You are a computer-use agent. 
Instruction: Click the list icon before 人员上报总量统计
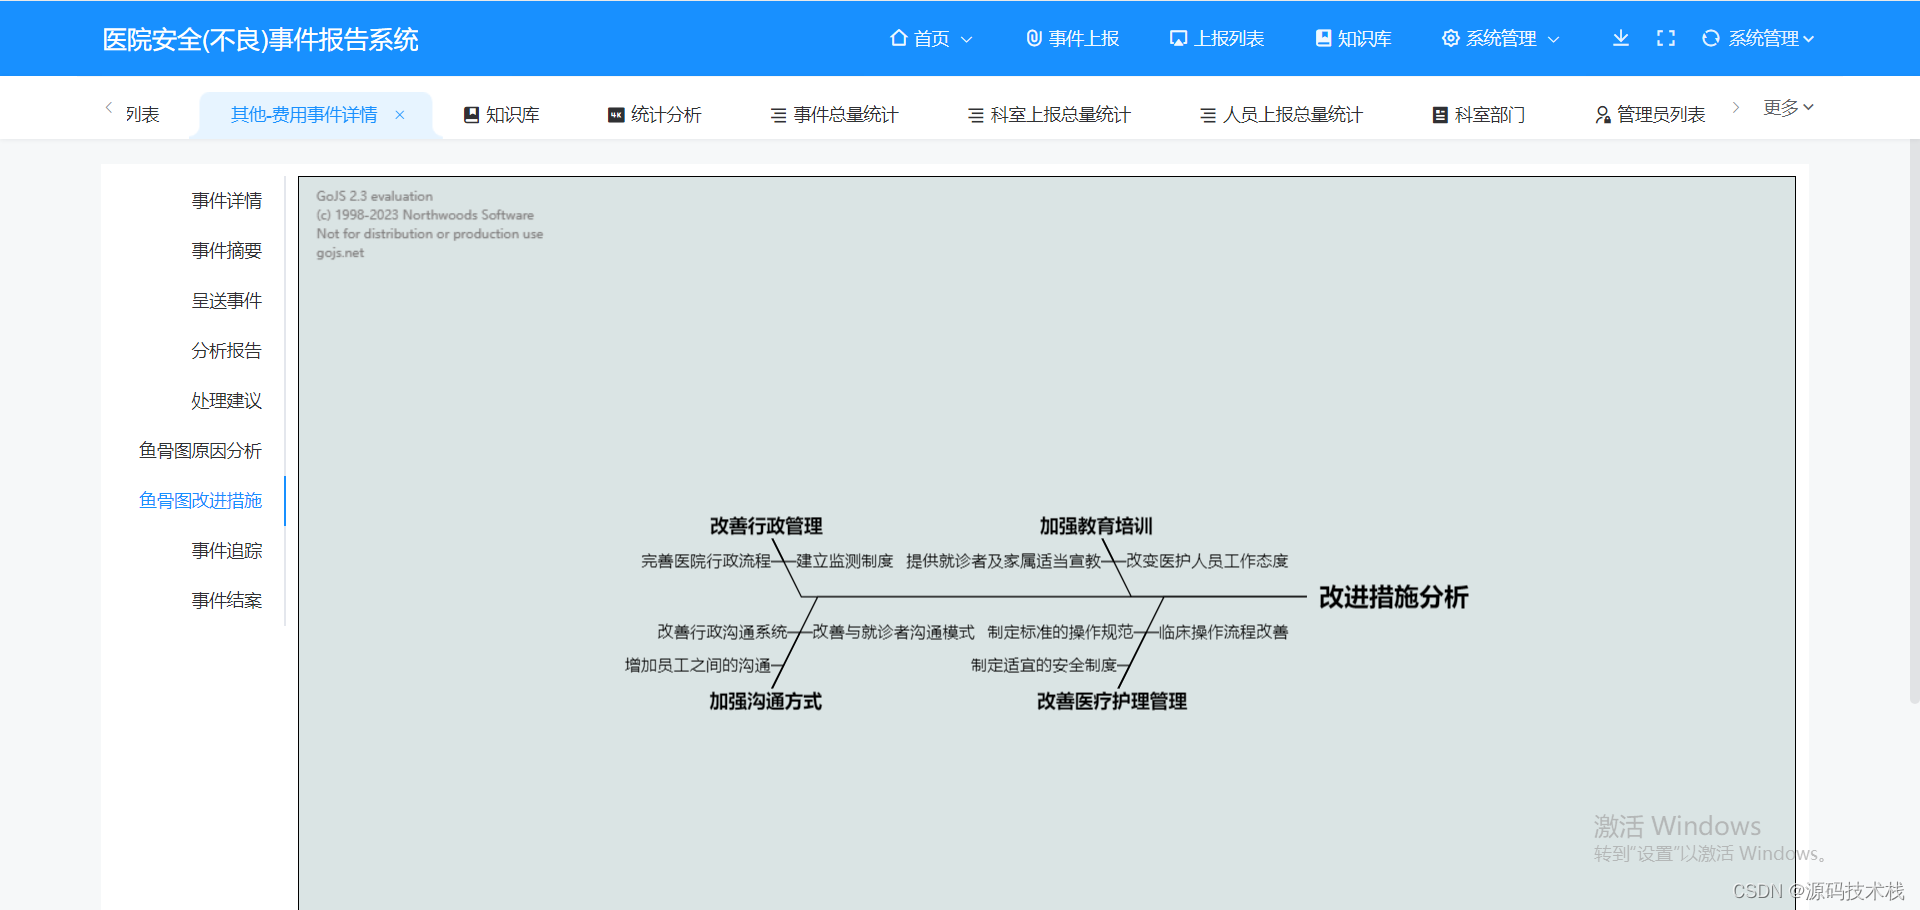1208,115
